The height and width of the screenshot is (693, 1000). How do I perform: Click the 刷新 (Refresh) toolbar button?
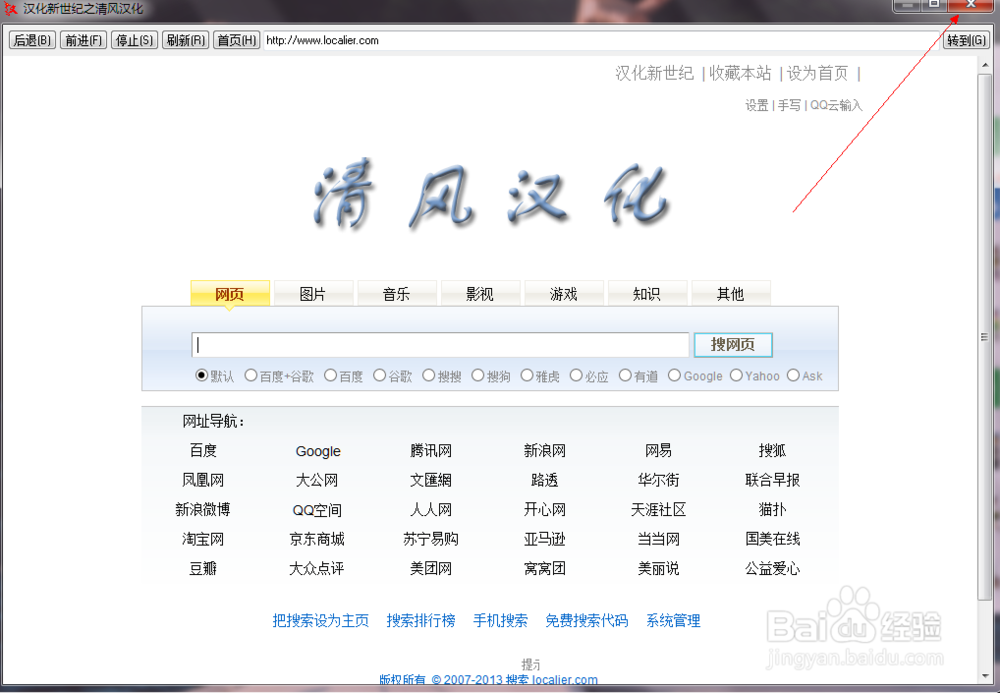pos(184,40)
